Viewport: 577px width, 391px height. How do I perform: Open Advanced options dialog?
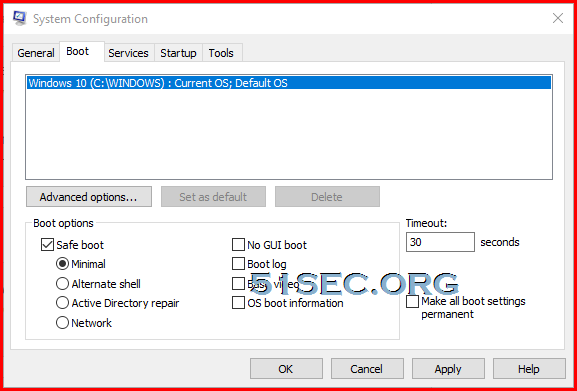[89, 197]
